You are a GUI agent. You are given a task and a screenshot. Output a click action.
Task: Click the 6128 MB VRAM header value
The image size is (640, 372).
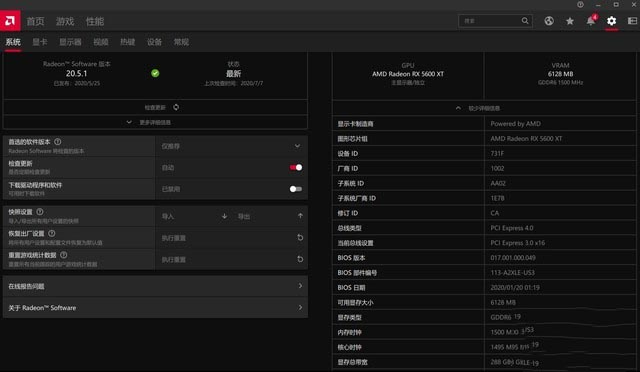point(560,74)
